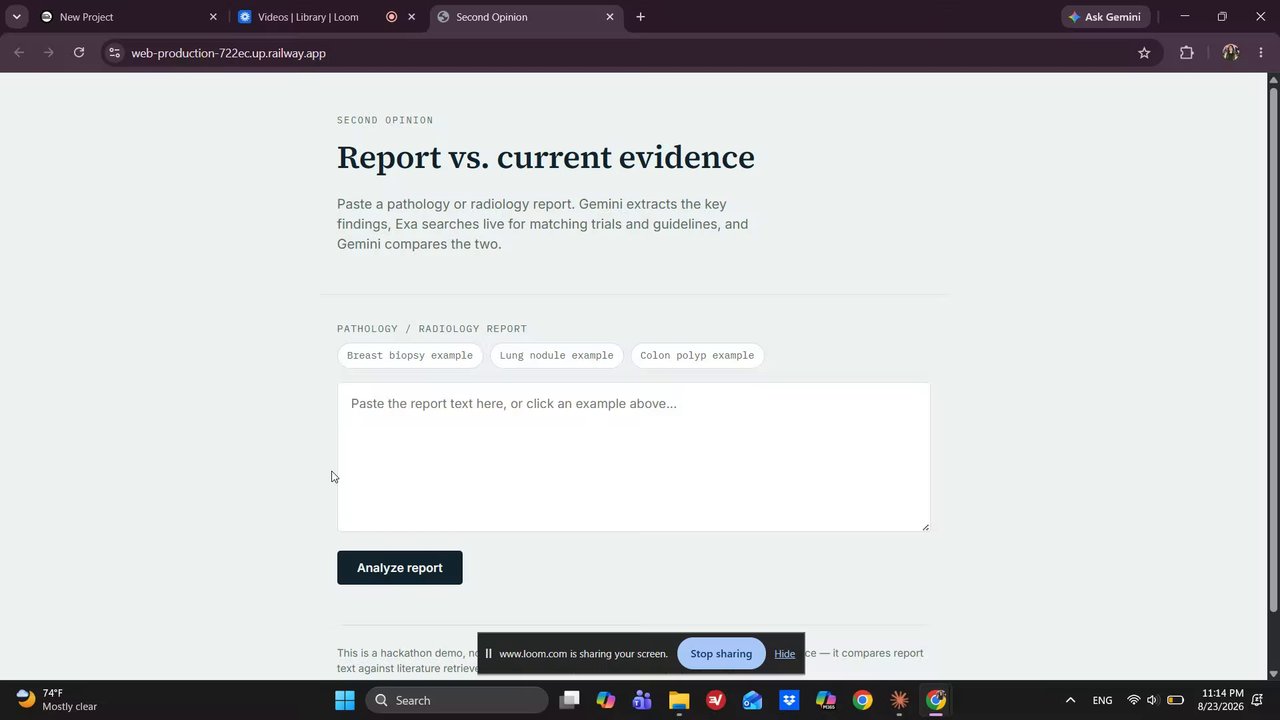This screenshot has height=720, width=1280.
Task: Open the Windows Start menu
Action: pyautogui.click(x=345, y=700)
